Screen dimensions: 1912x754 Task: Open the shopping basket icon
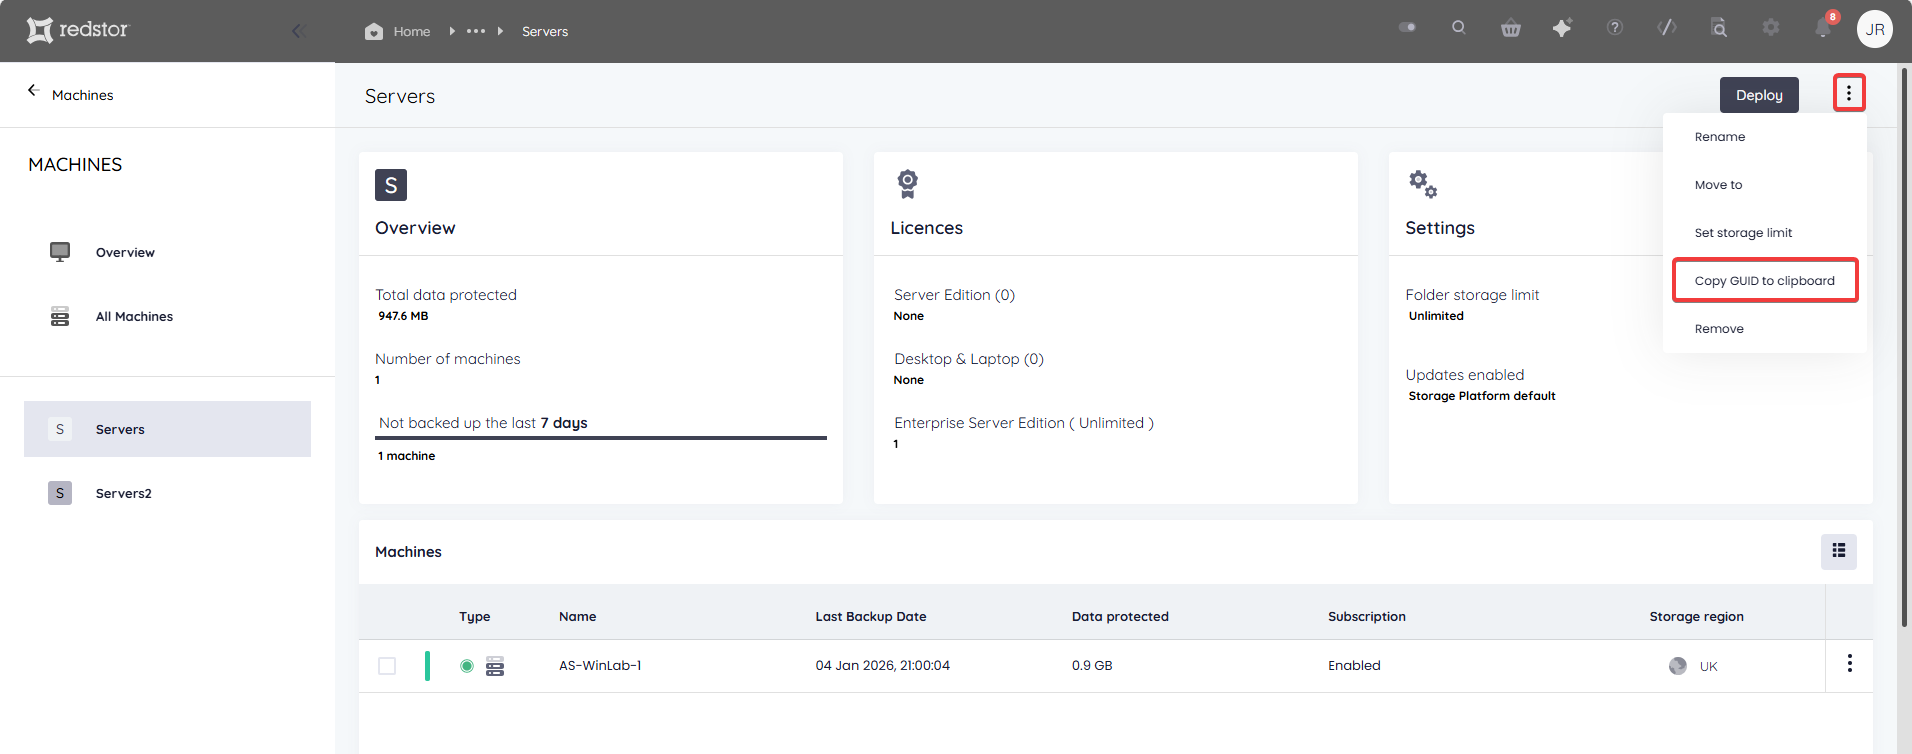[x=1511, y=29]
